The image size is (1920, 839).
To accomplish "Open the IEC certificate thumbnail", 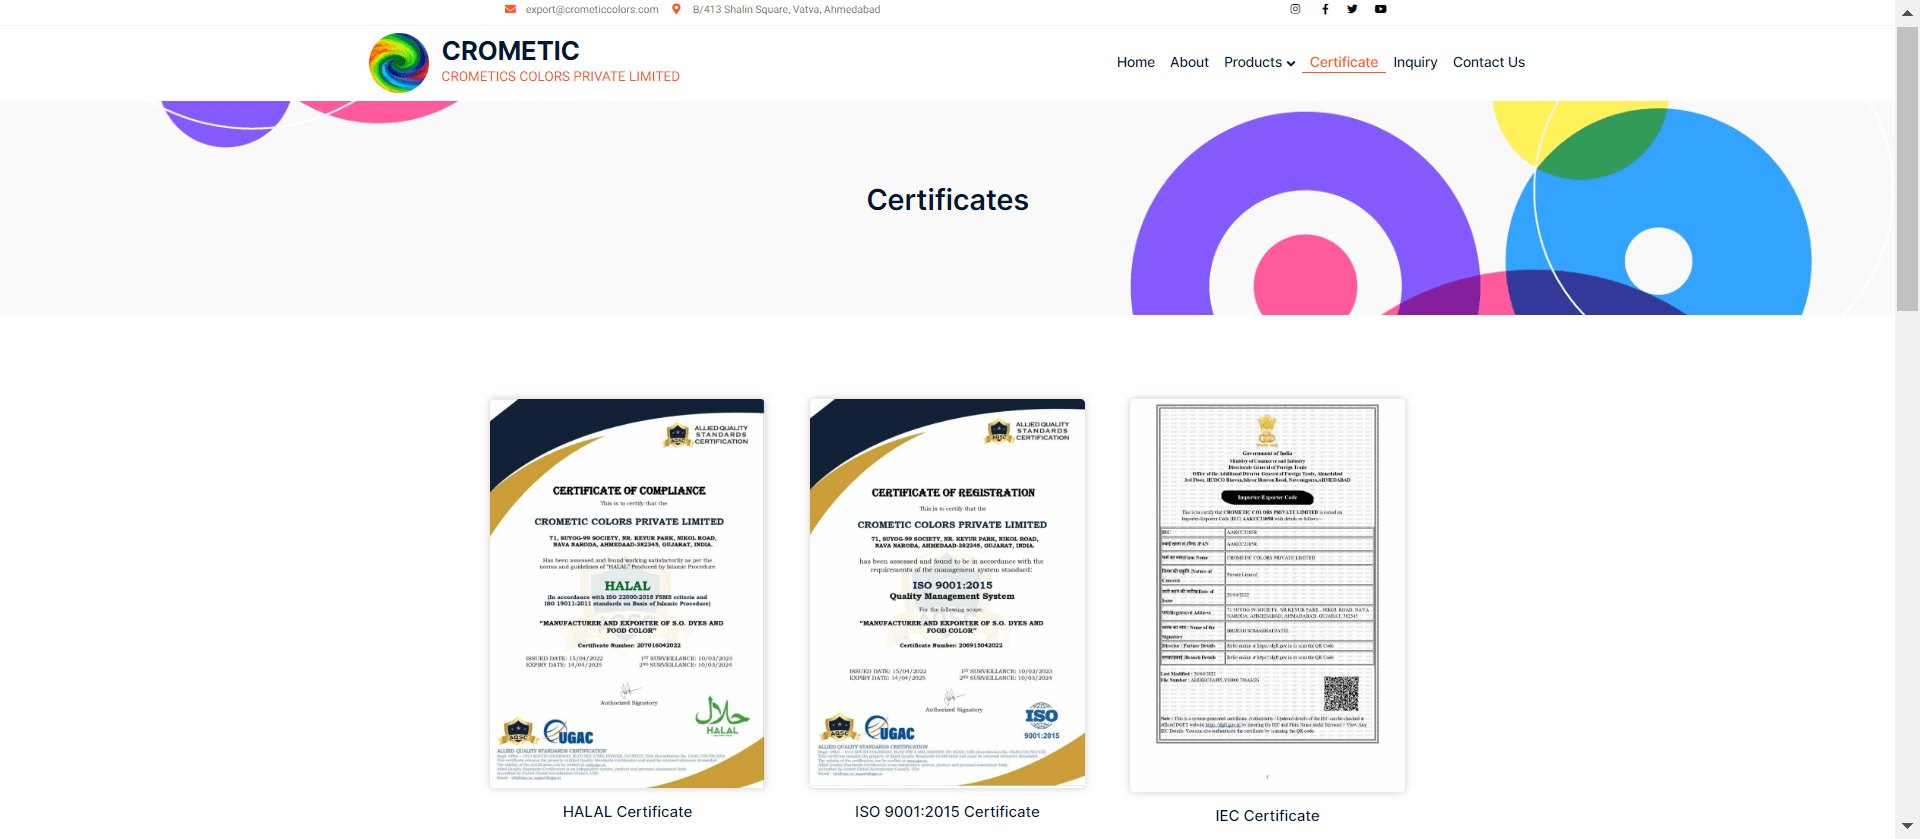I will [x=1267, y=595].
